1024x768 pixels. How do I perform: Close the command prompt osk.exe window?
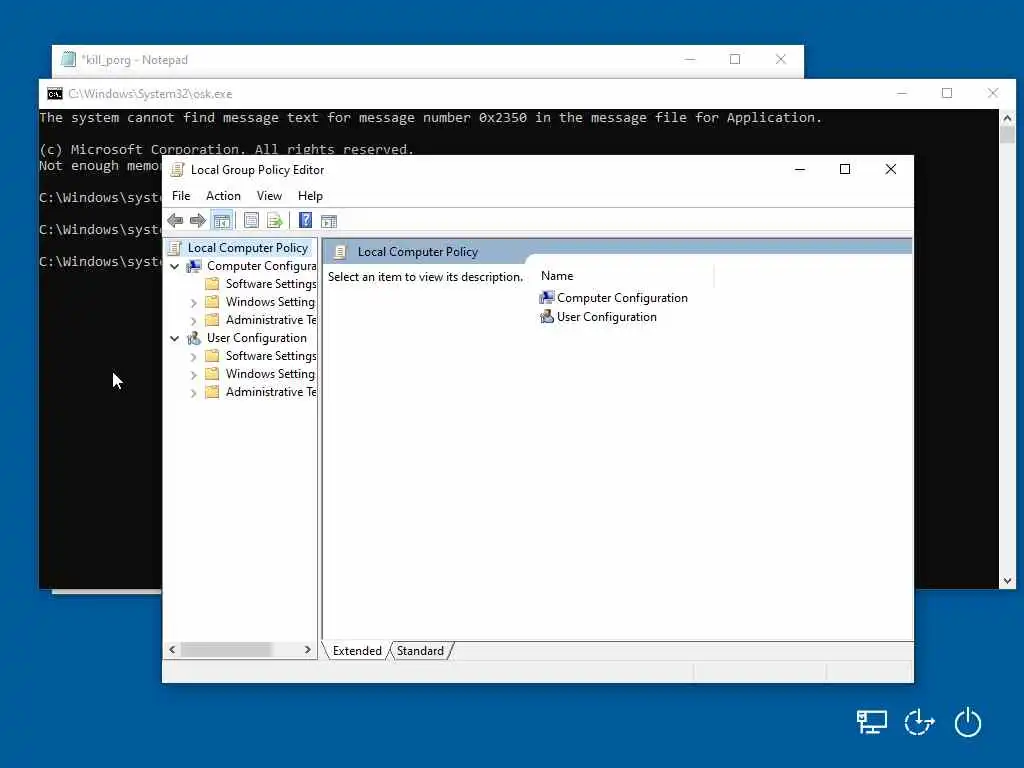pos(993,93)
